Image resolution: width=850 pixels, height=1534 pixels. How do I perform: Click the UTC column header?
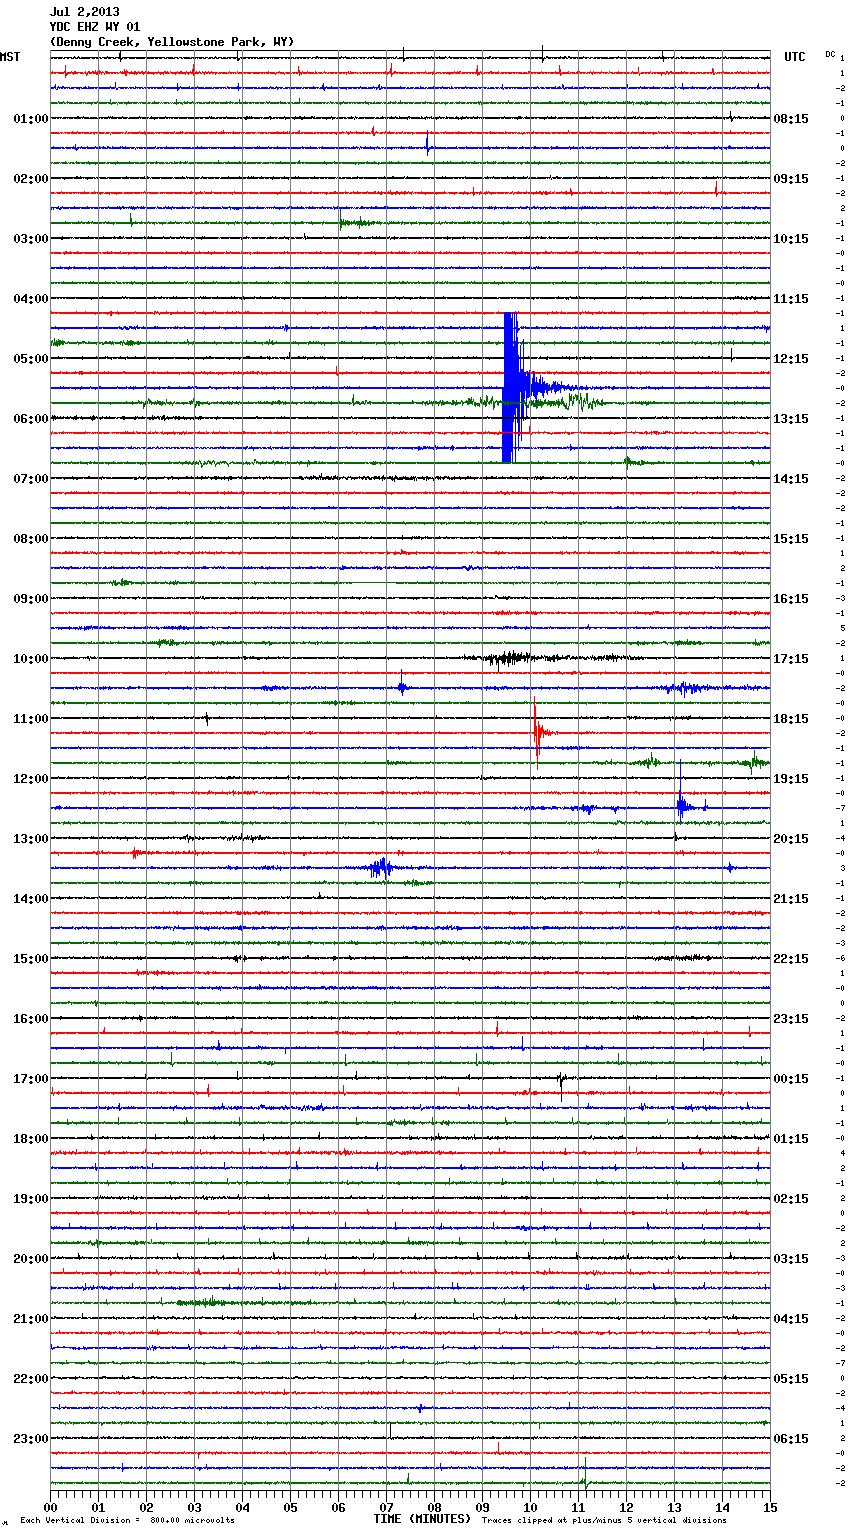click(x=795, y=57)
